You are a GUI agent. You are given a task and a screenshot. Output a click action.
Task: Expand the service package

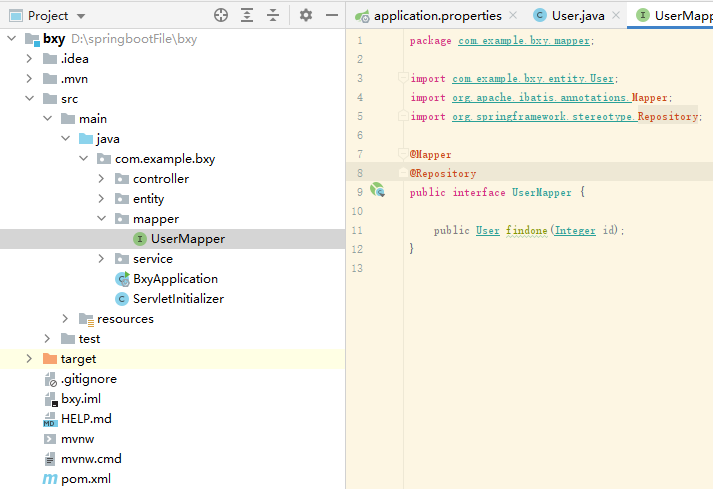(101, 259)
